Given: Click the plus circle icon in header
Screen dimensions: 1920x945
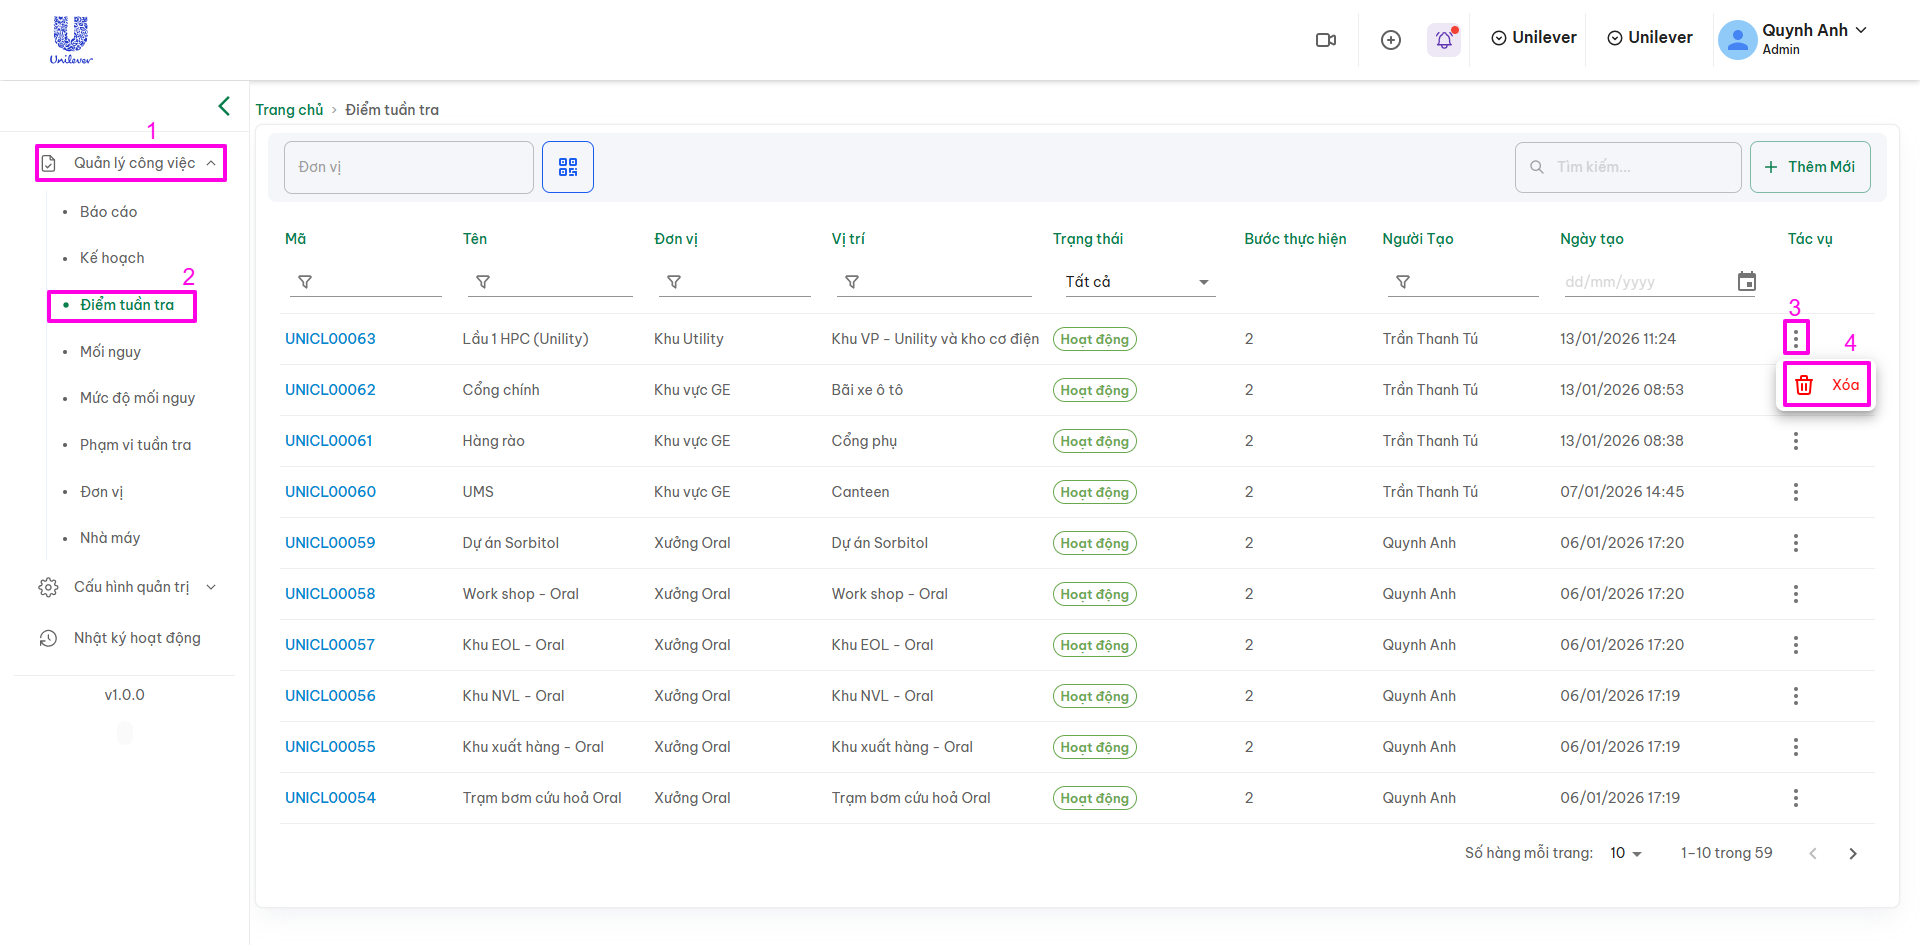Looking at the screenshot, I should coord(1390,40).
